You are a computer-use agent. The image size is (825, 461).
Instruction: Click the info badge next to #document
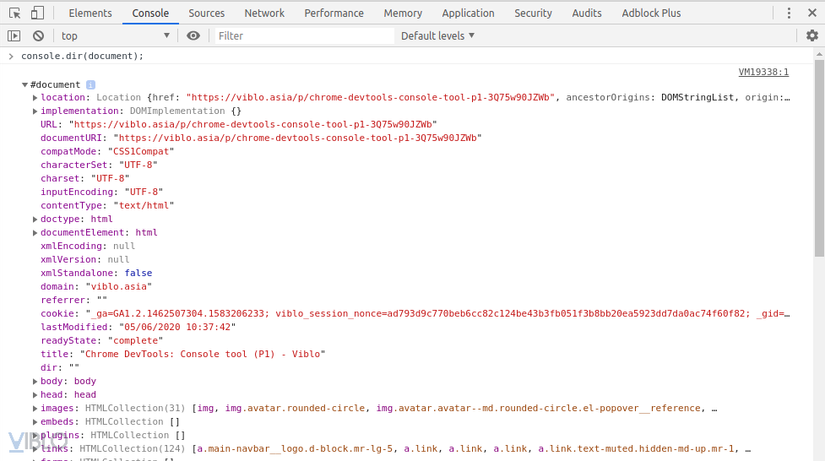point(90,85)
